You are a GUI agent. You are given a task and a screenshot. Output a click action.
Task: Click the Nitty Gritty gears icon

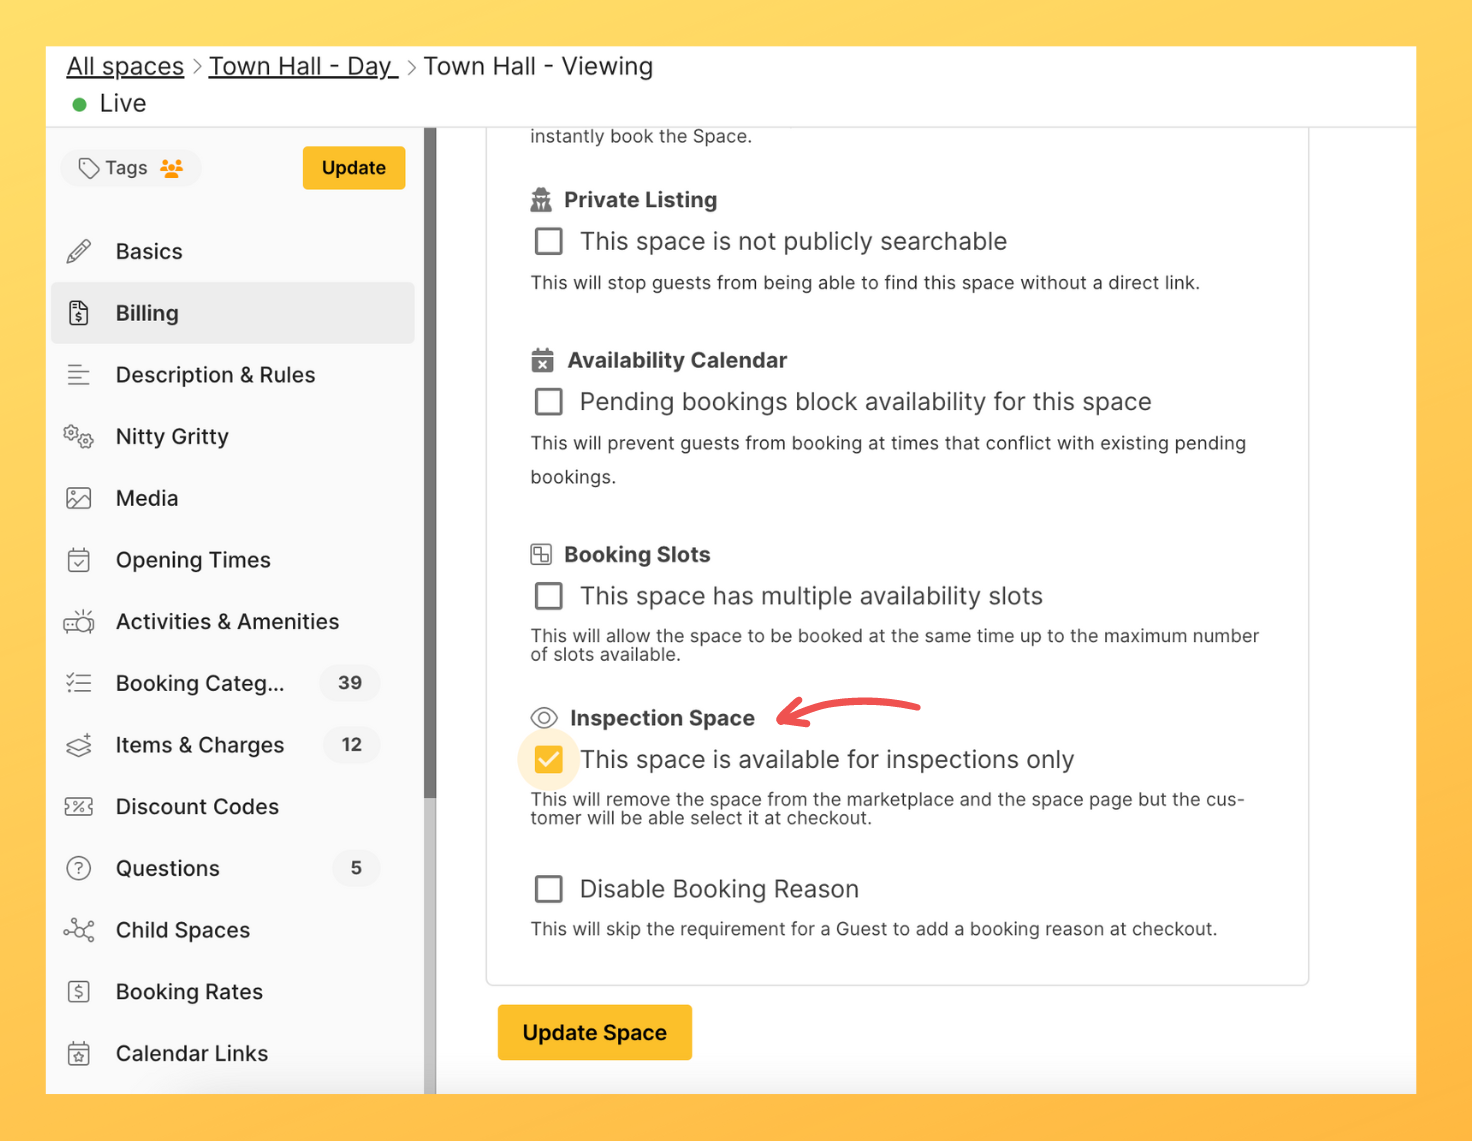(79, 437)
